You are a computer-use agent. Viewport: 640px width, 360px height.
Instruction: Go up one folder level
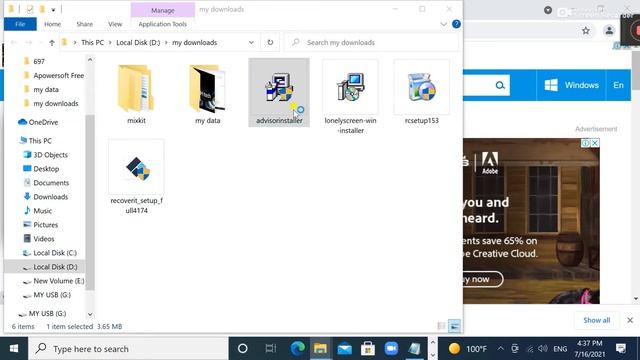tap(52, 42)
